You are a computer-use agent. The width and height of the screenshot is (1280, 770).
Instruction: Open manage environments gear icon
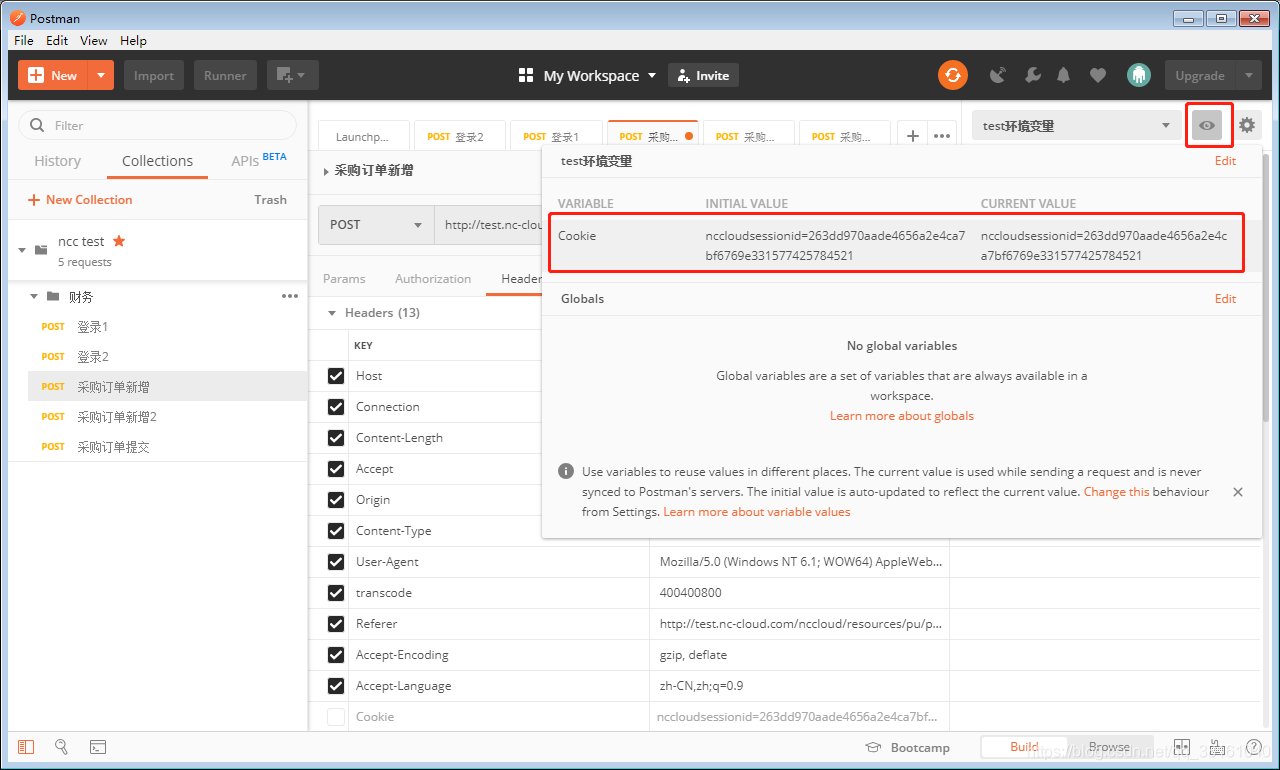click(1246, 125)
